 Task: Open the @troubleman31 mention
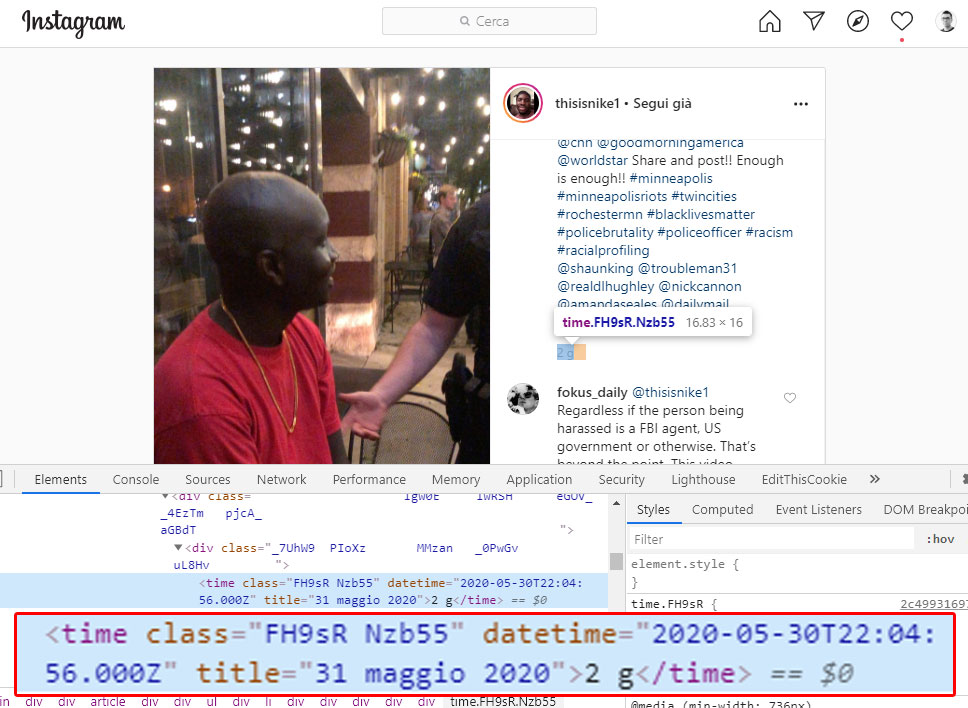click(x=687, y=269)
